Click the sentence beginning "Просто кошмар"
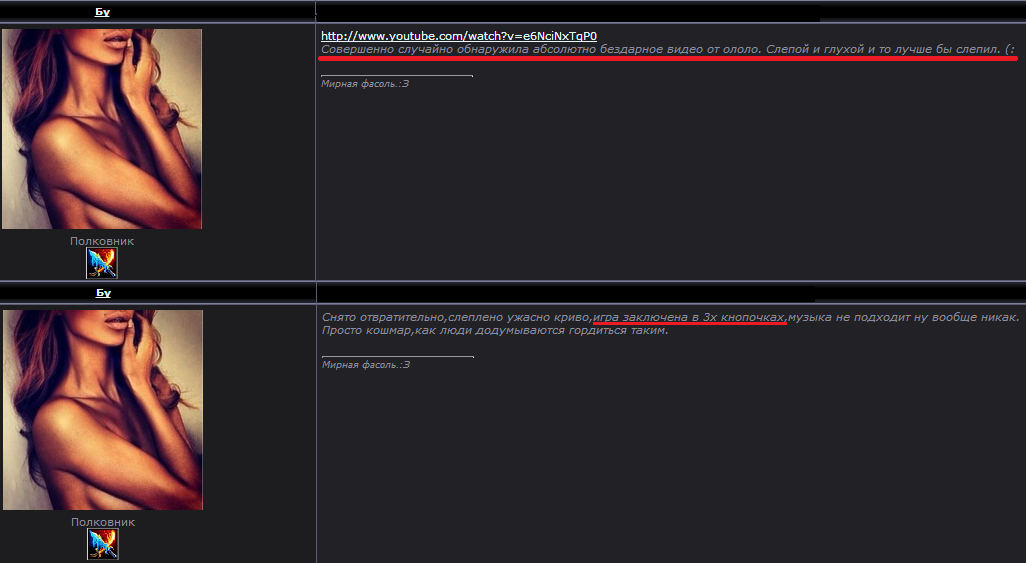 pyautogui.click(x=494, y=330)
